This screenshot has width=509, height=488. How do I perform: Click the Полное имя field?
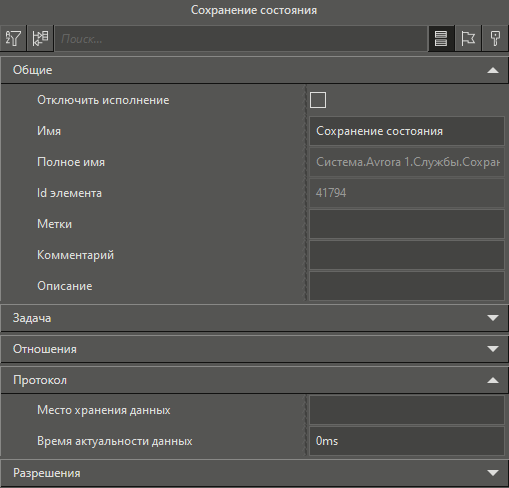coord(407,162)
